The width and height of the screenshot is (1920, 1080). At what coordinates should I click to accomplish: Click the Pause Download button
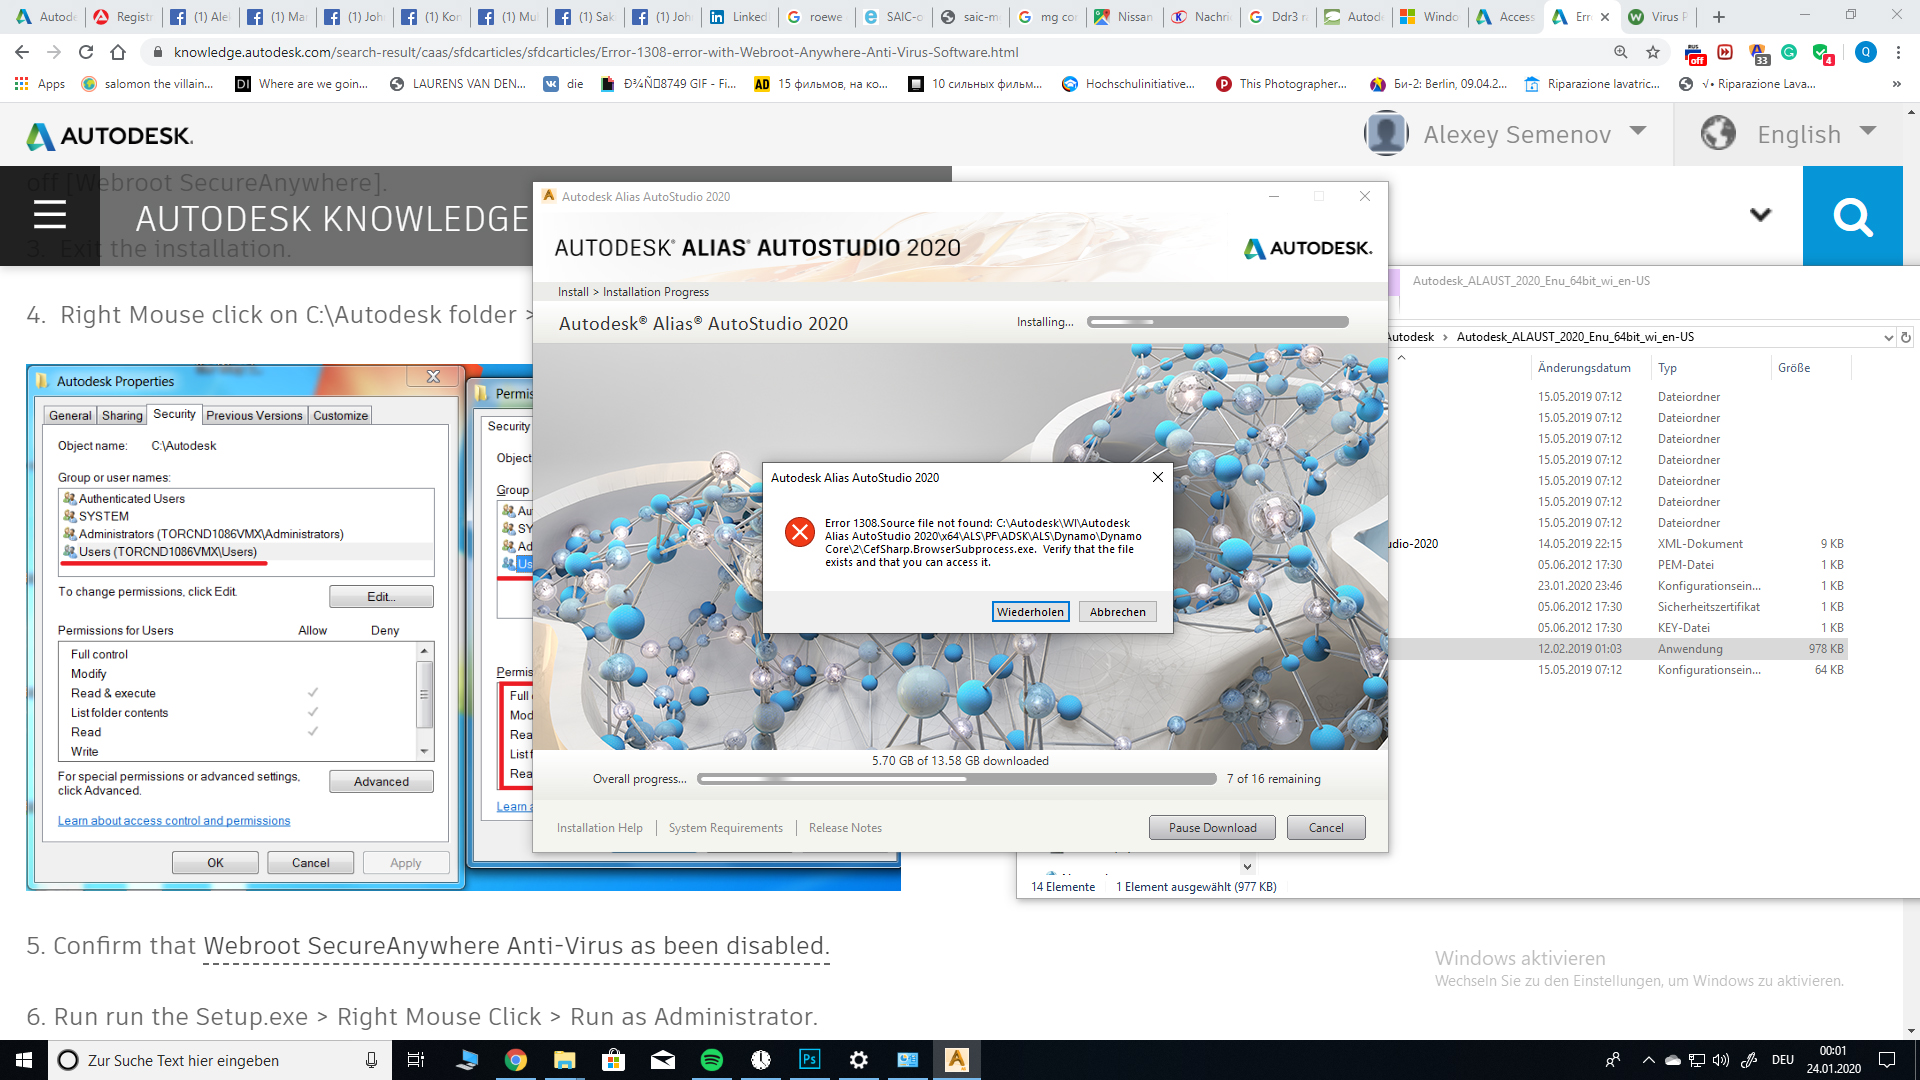(x=1212, y=828)
